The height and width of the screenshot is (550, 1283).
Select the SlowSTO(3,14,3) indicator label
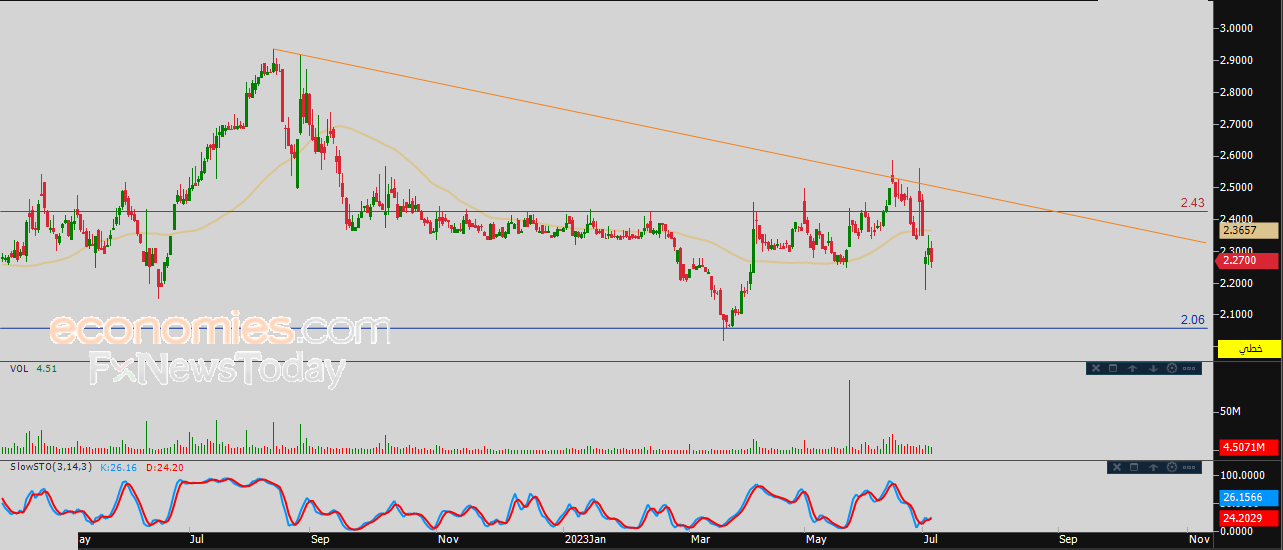pyautogui.click(x=50, y=467)
